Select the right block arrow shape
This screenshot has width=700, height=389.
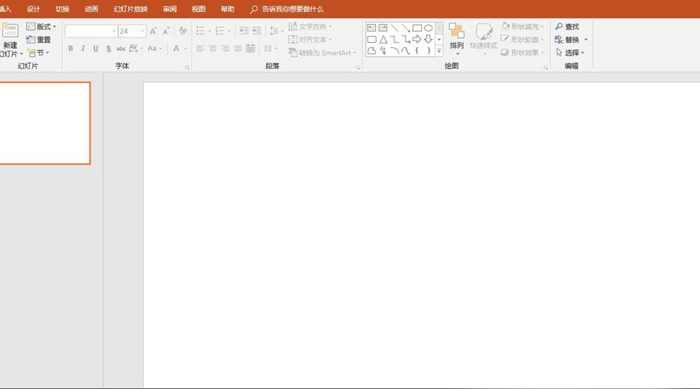click(x=417, y=40)
